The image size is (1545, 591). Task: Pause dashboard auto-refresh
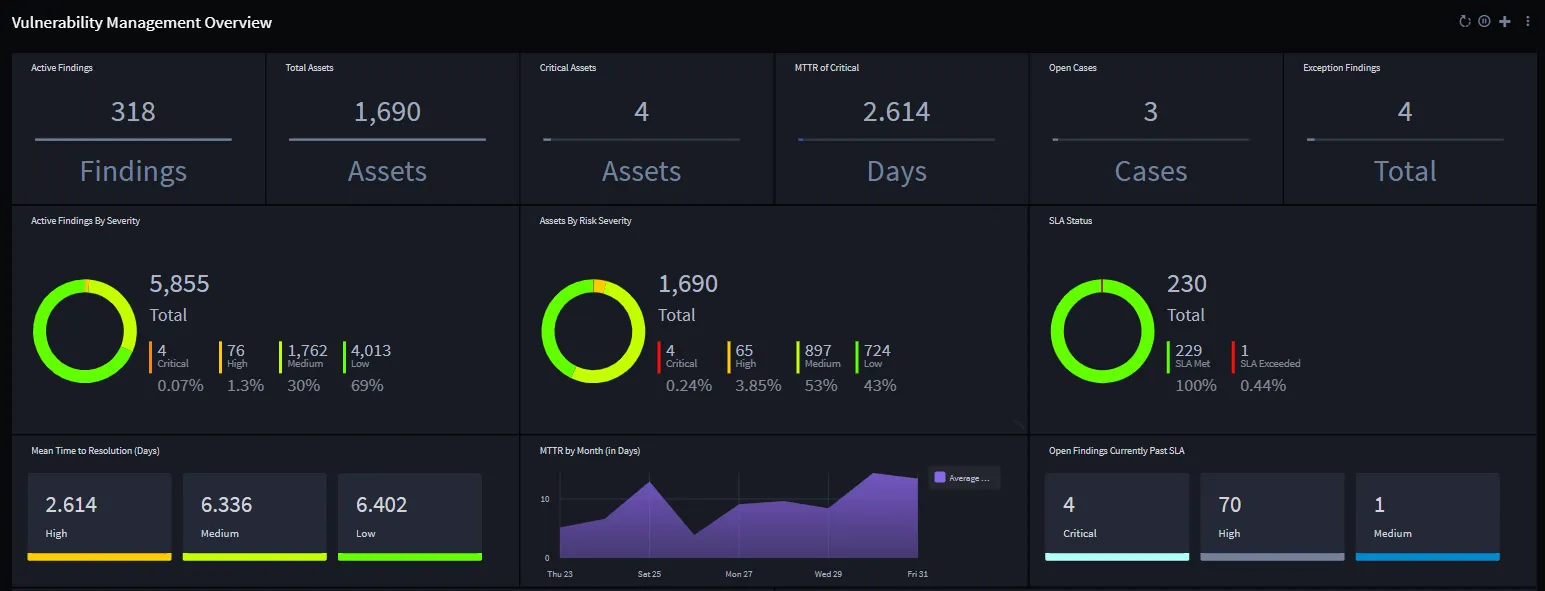[1485, 21]
